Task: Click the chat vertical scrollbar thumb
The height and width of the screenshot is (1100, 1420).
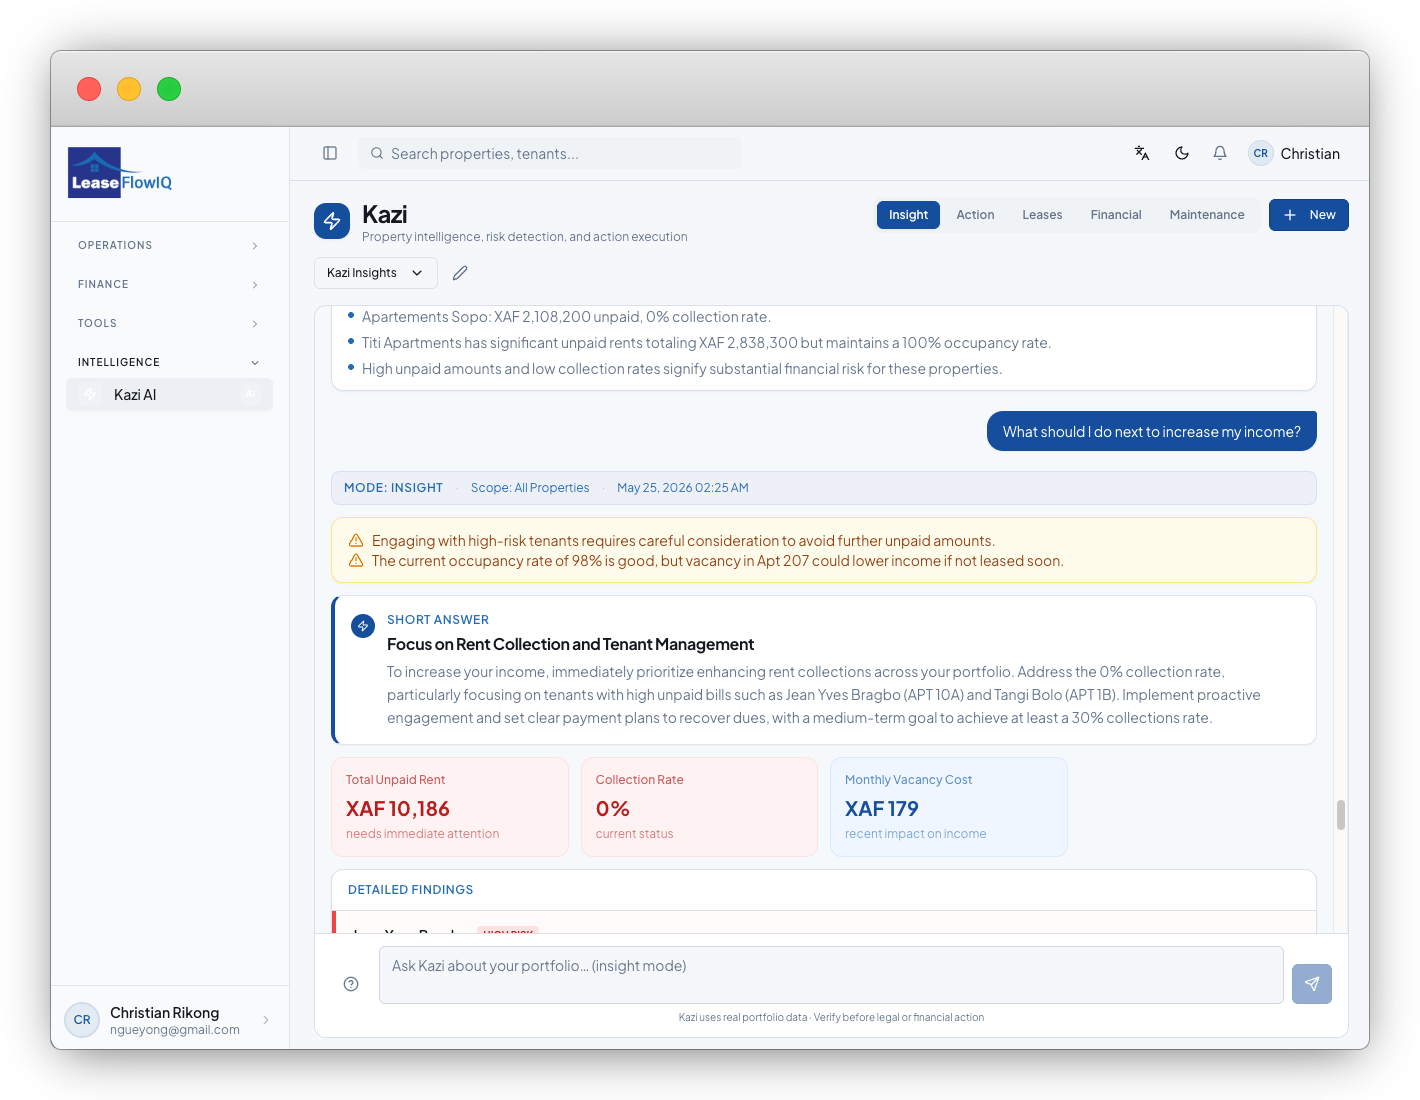Action: pos(1341,815)
